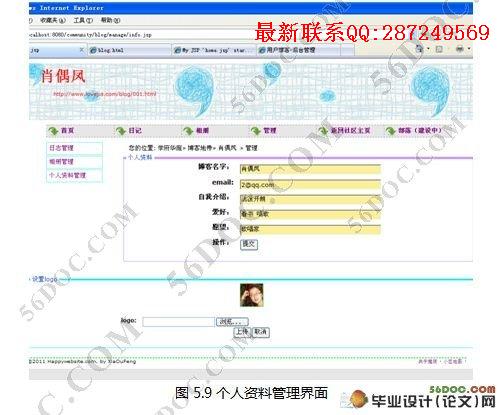Go to 相册 in the navigation bar

202,131
